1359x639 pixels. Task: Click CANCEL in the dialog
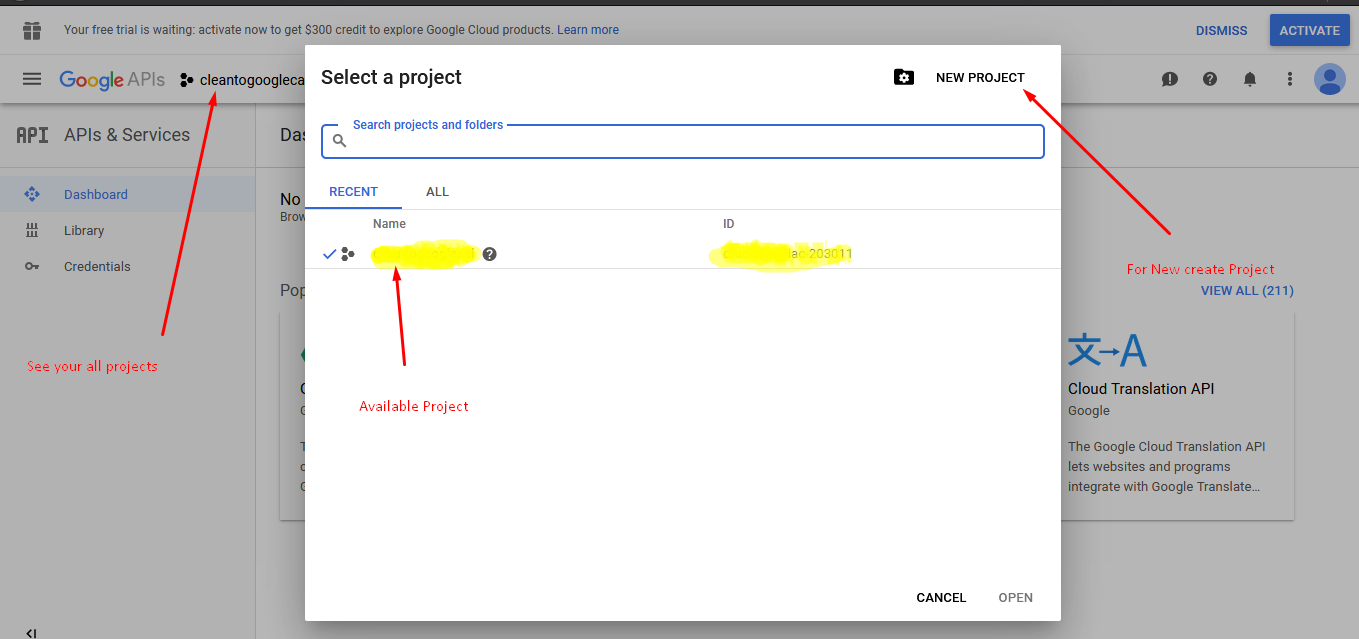941,598
